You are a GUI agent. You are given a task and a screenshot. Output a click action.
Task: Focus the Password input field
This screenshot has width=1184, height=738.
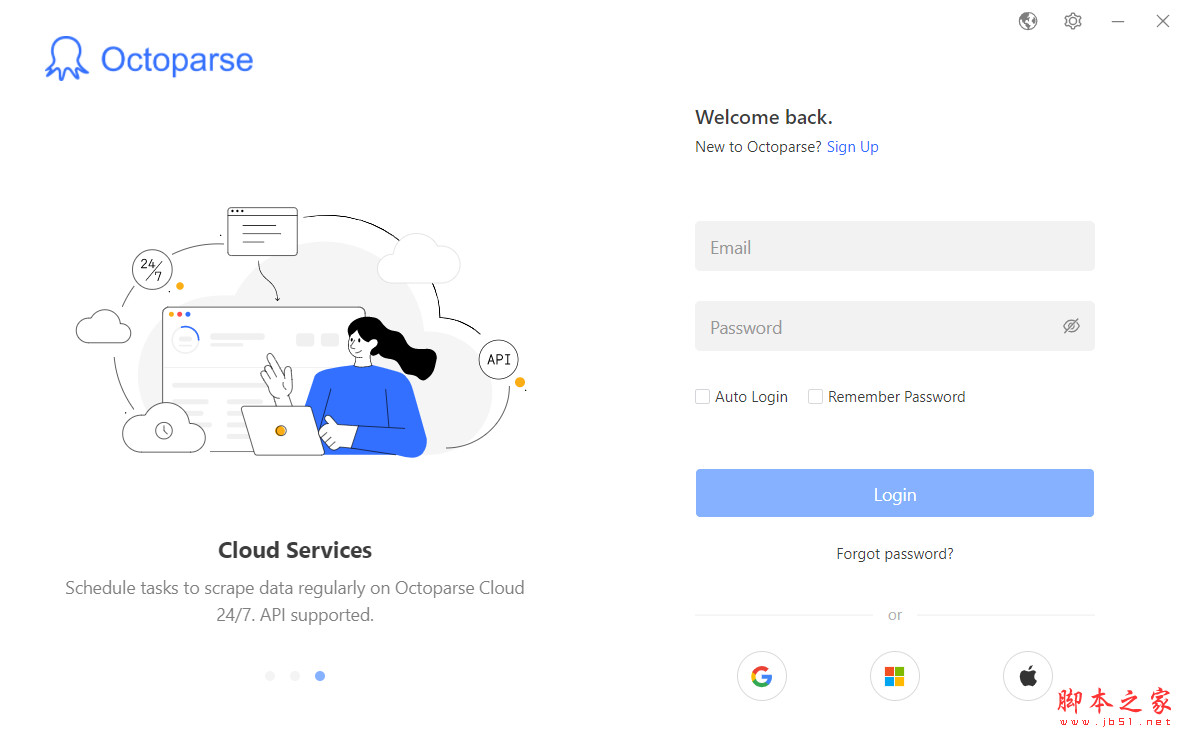pos(875,326)
